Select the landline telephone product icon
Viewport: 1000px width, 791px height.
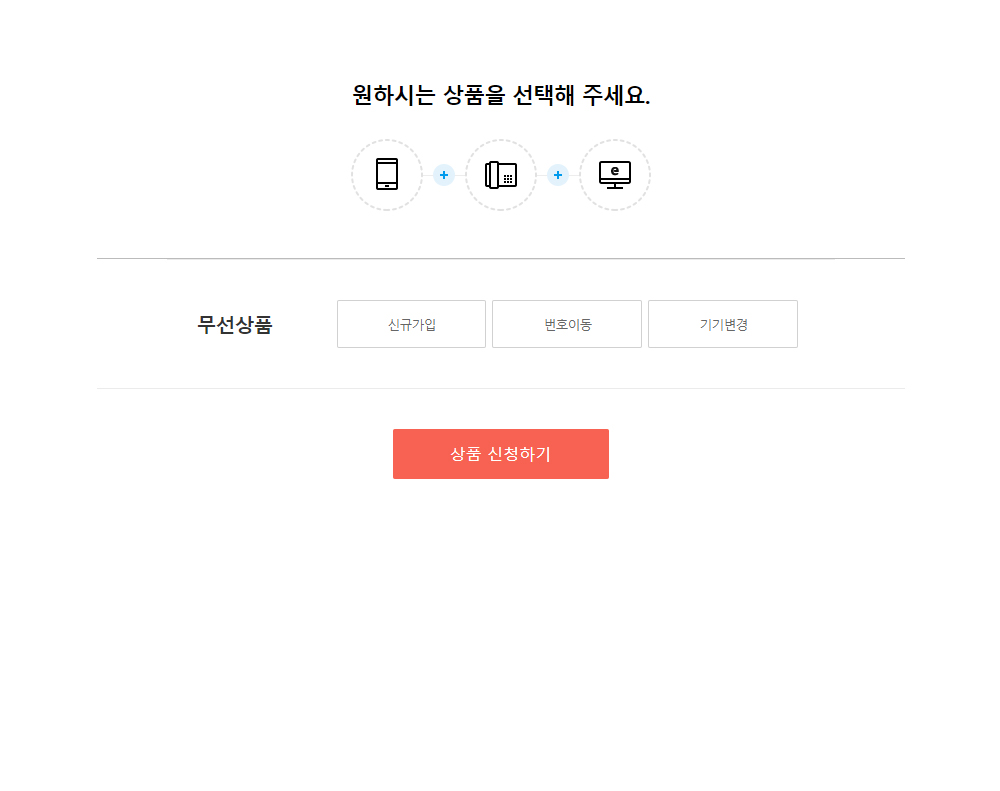pyautogui.click(x=501, y=175)
